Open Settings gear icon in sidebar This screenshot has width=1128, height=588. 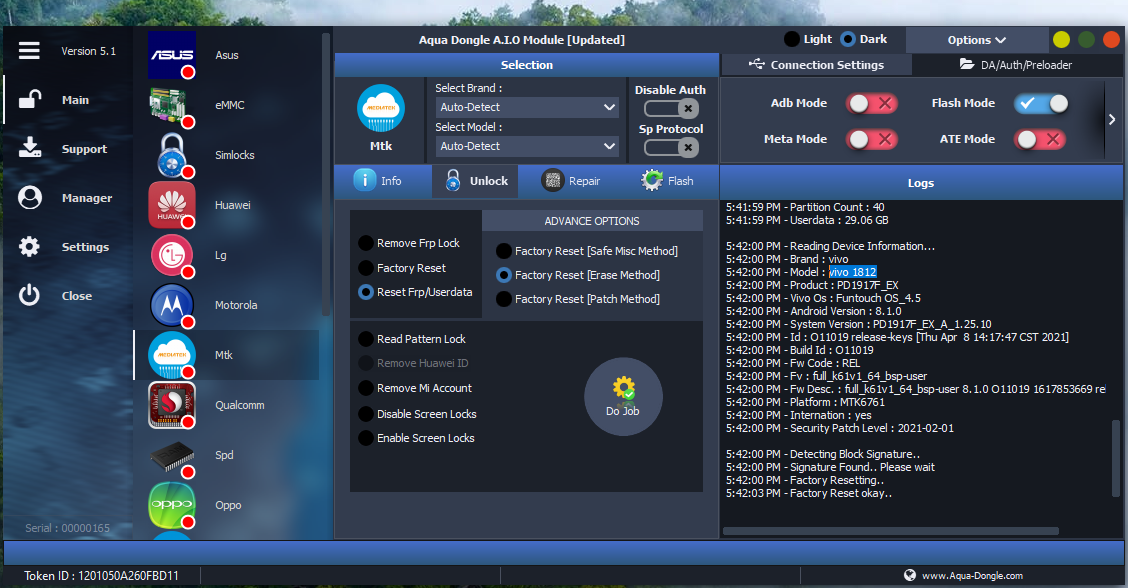point(29,246)
